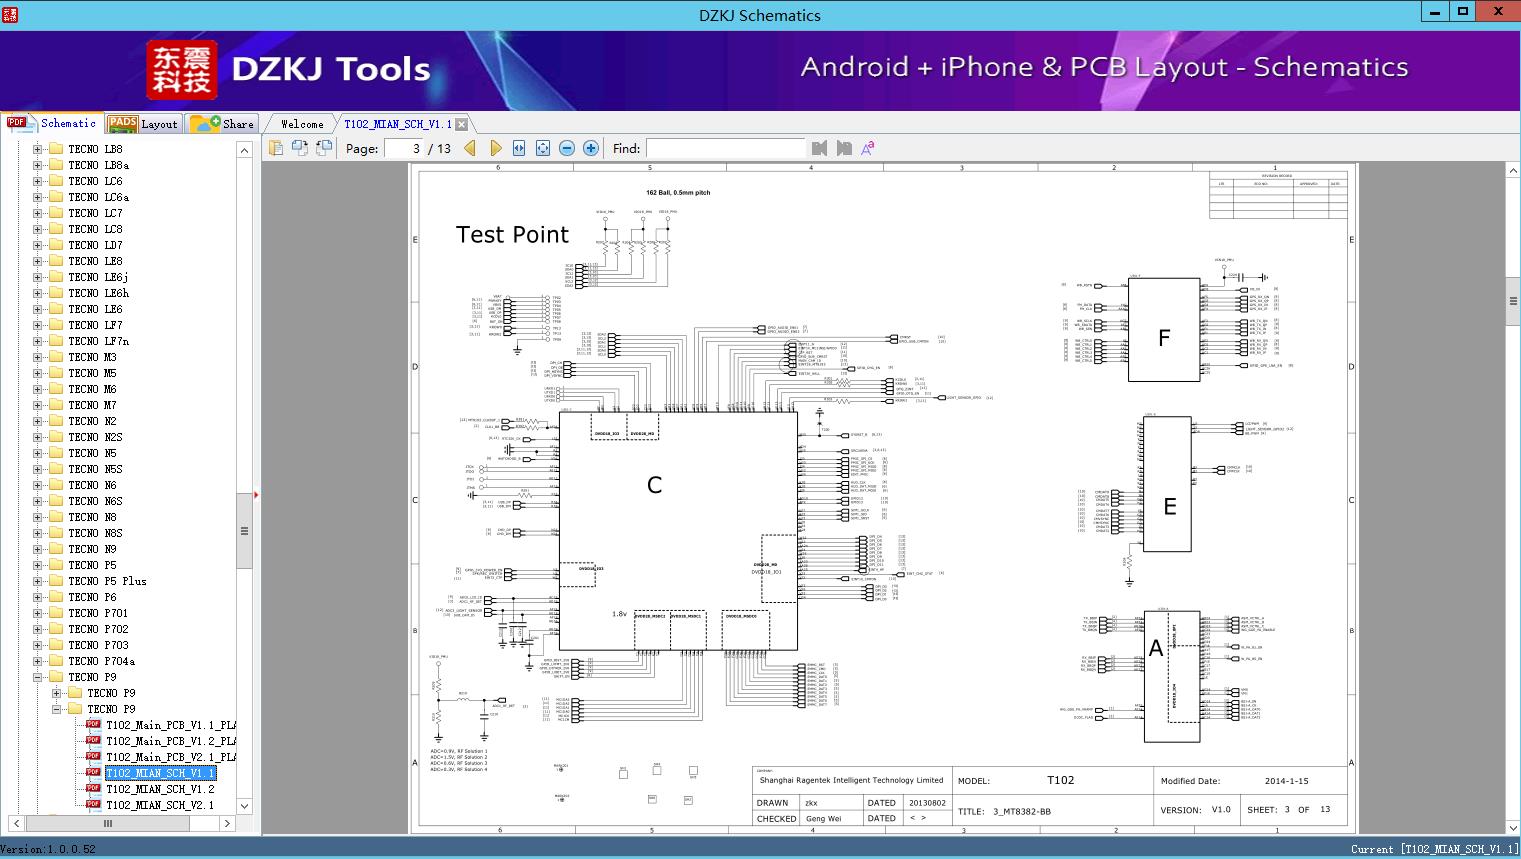Viewport: 1521px width, 859px height.
Task: Click the copy page toolbar icon
Action: (x=276, y=148)
